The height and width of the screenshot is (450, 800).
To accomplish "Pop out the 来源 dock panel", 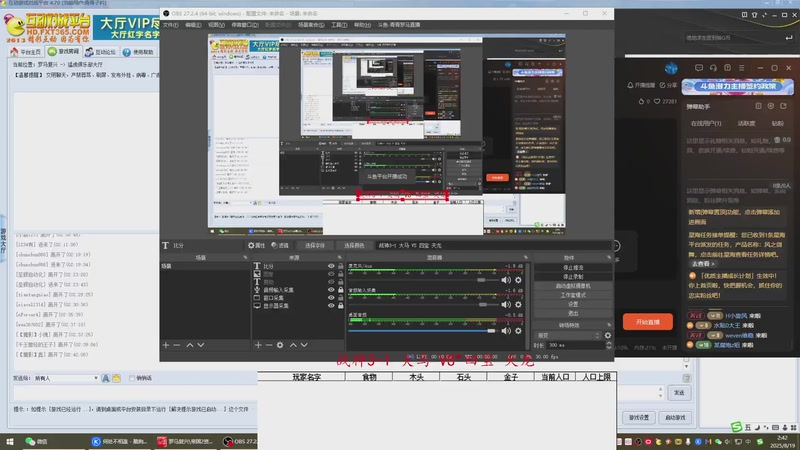I will pos(339,258).
